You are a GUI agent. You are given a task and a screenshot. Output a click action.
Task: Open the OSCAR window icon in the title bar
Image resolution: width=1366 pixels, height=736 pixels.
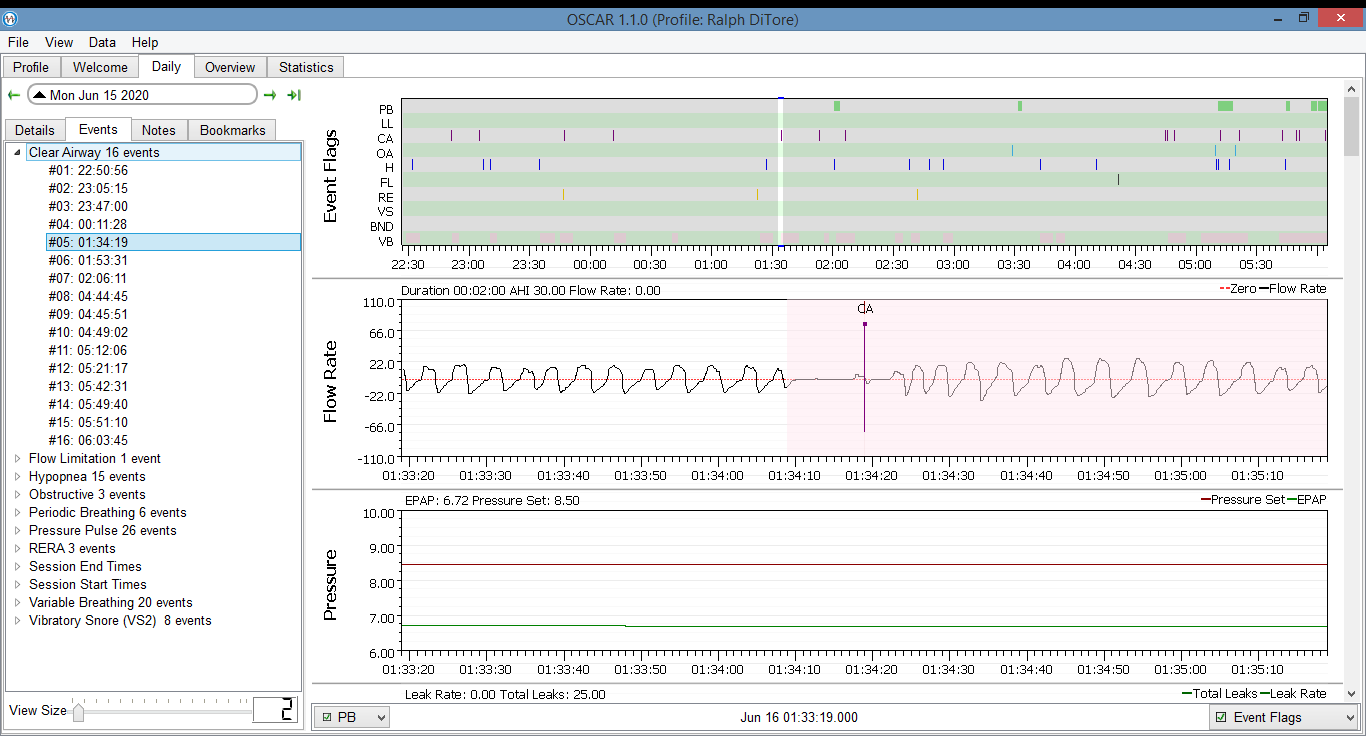coord(11,19)
